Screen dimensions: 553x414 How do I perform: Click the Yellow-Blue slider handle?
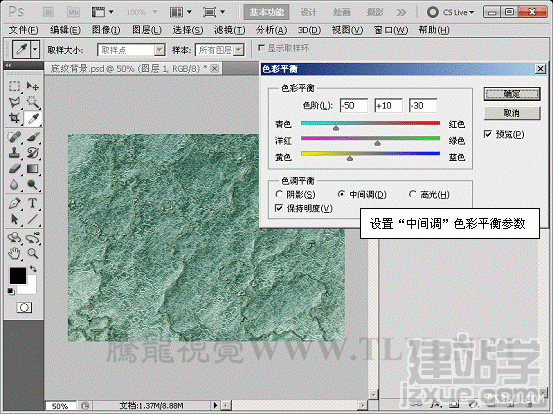(x=350, y=158)
